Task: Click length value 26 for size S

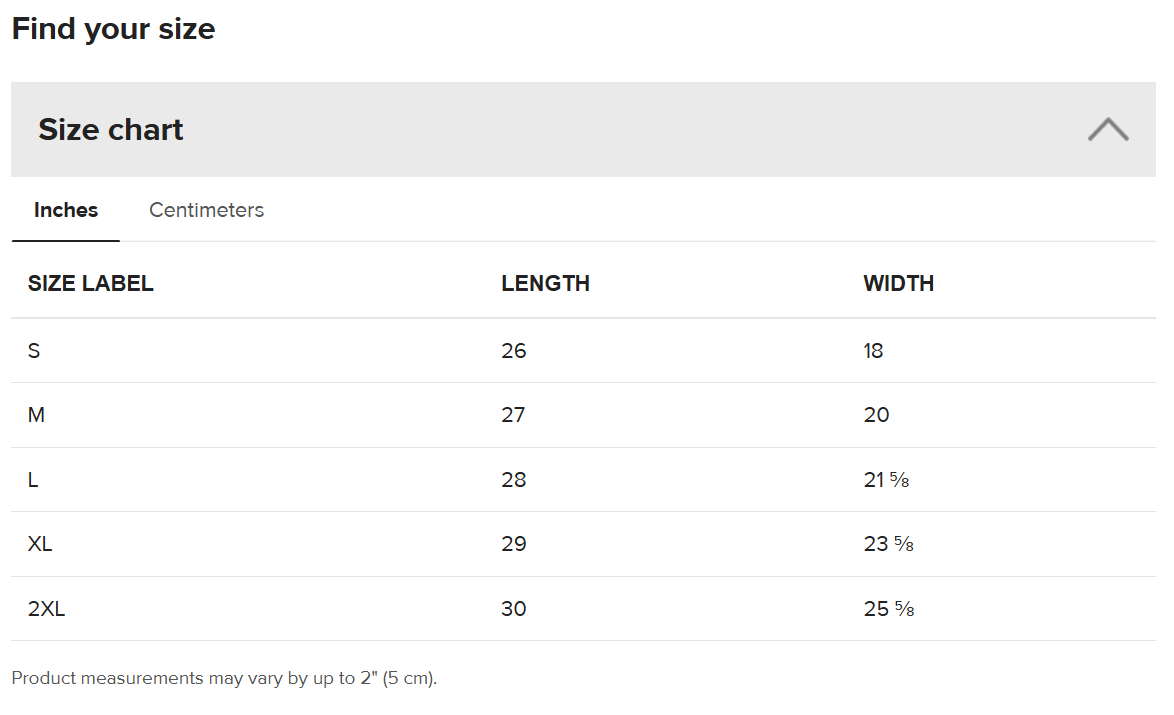Action: click(x=513, y=351)
